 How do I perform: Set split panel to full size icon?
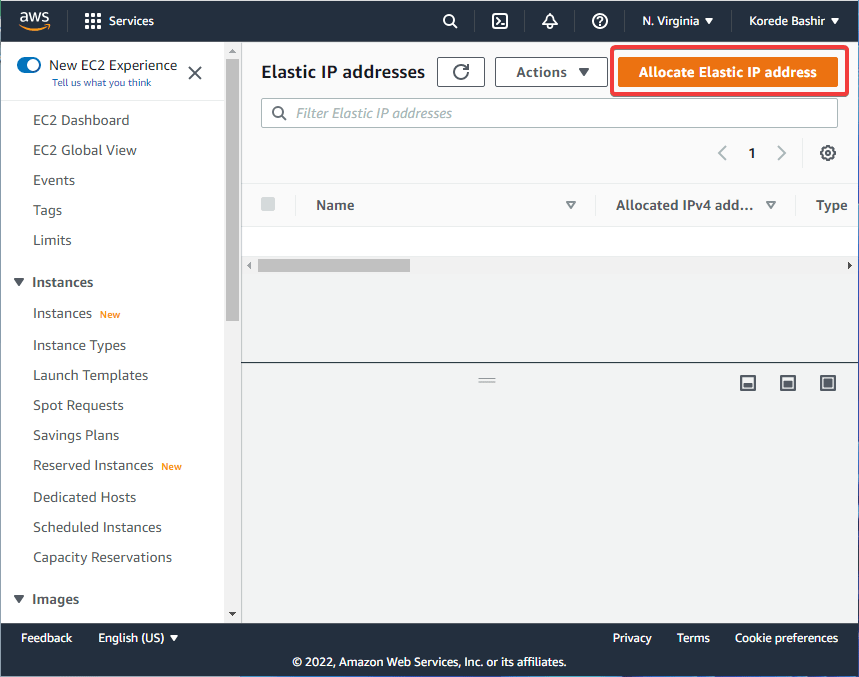point(828,383)
